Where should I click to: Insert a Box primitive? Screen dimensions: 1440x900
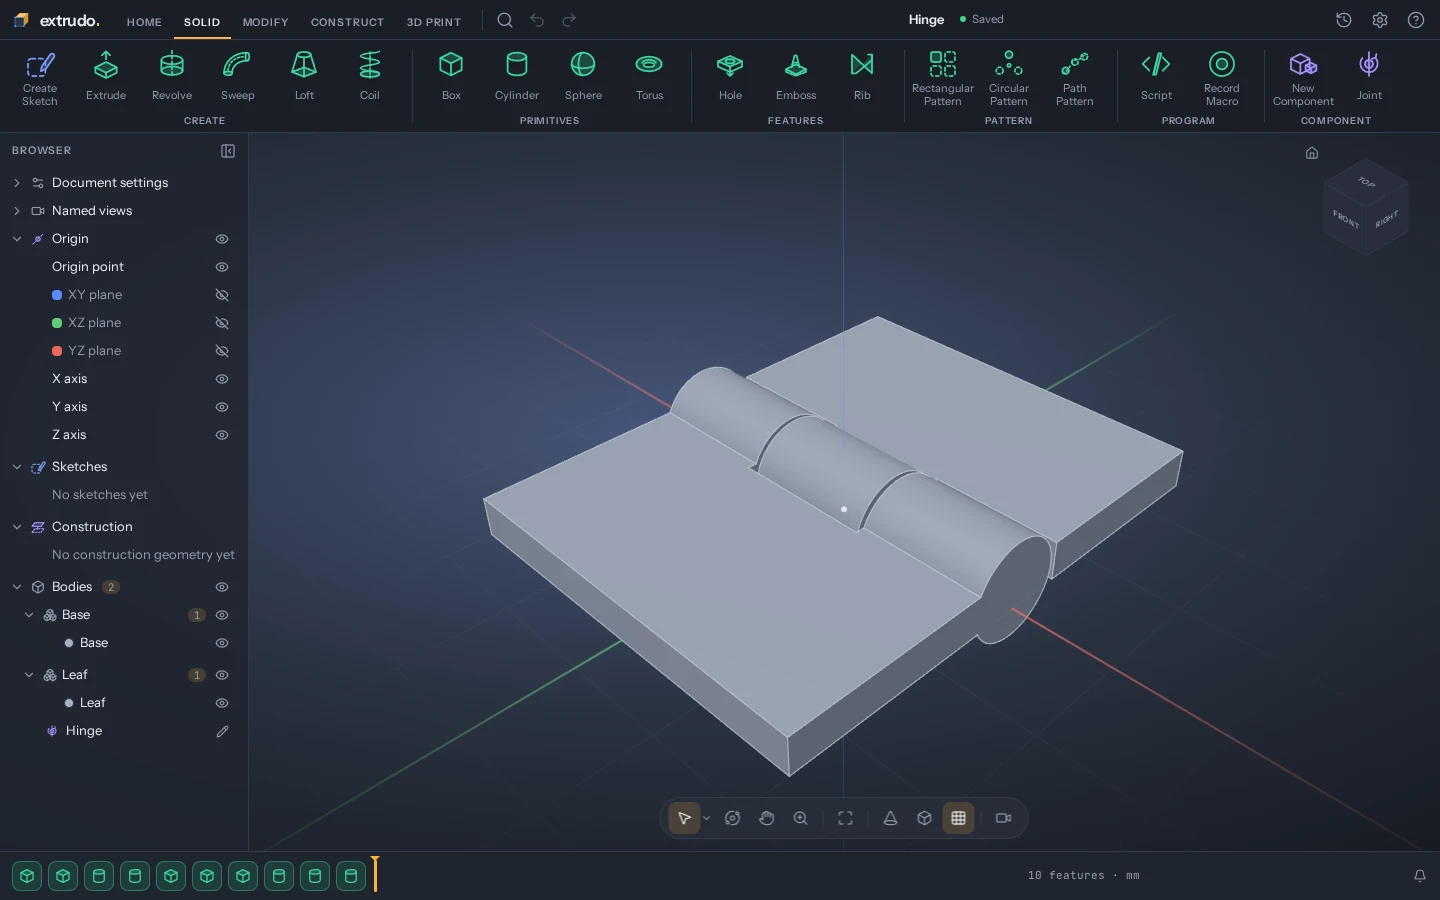click(x=451, y=79)
